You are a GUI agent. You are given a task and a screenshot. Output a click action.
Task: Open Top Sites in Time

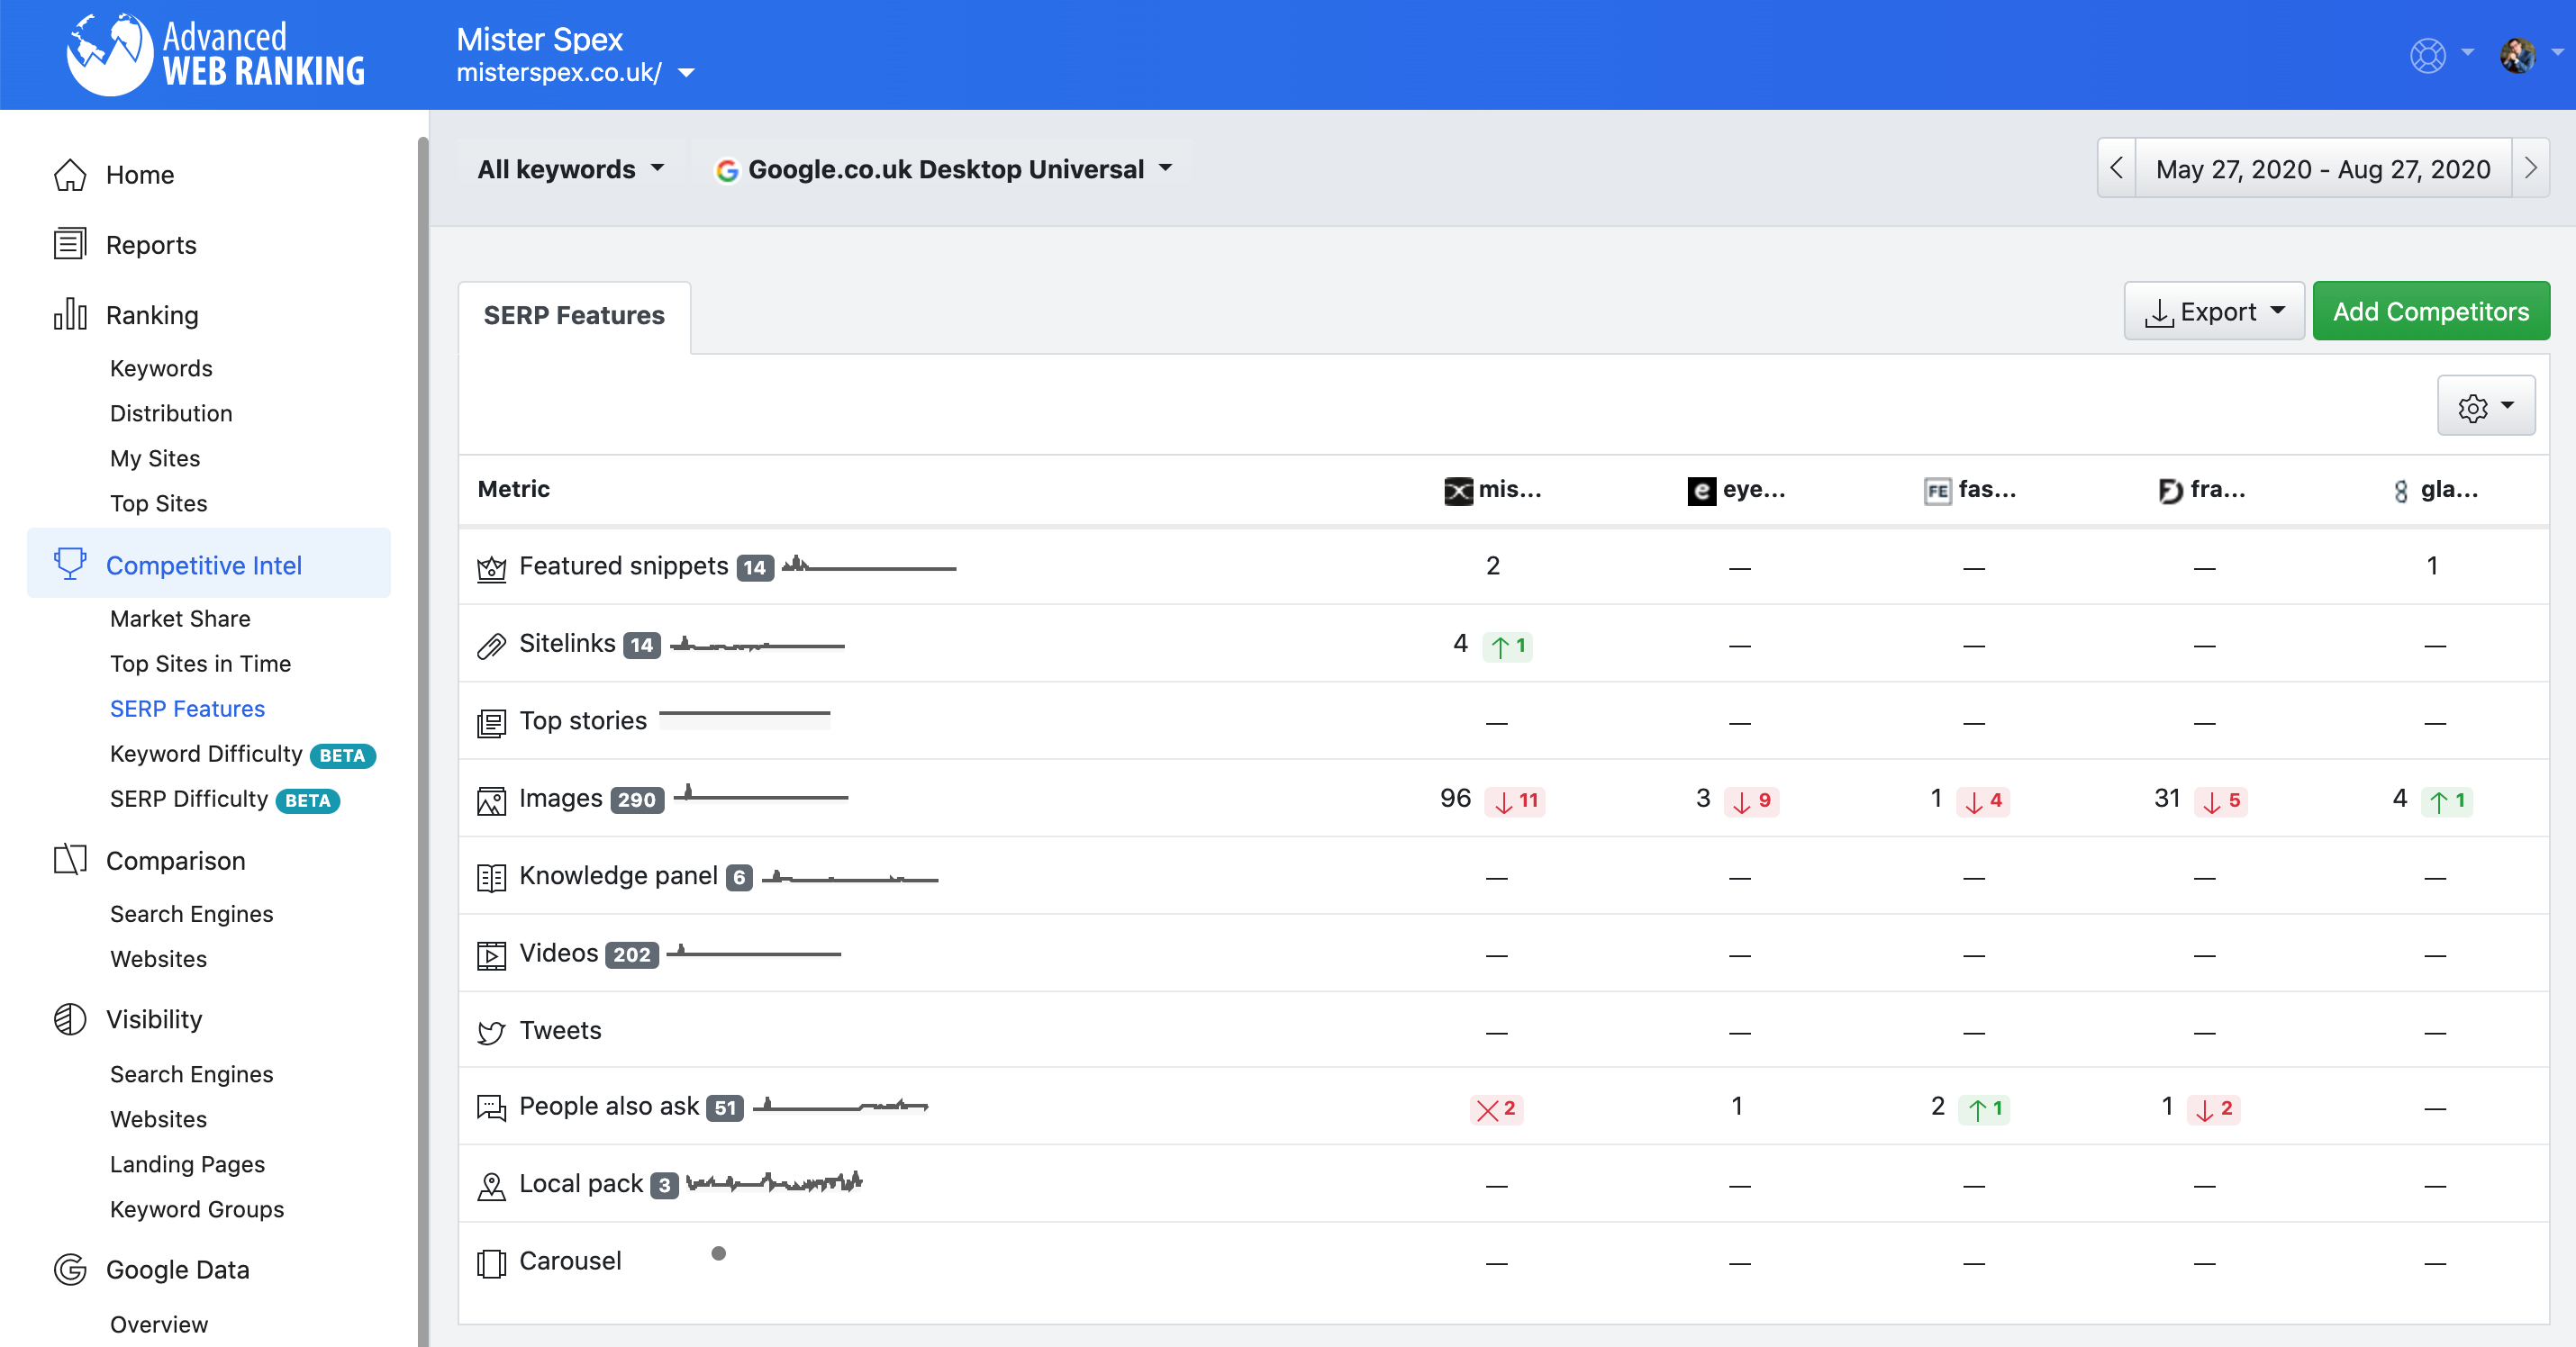pyautogui.click(x=200, y=663)
